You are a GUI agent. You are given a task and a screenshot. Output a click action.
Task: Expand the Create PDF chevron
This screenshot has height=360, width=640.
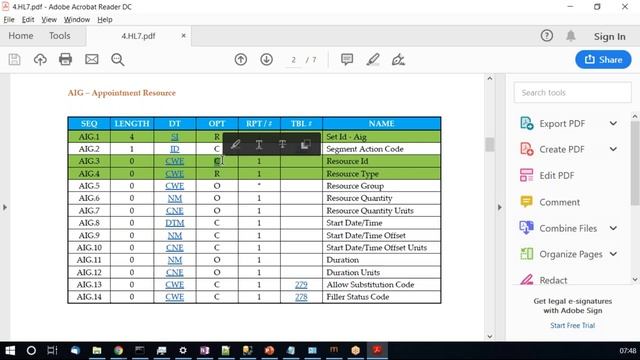[x=613, y=149]
